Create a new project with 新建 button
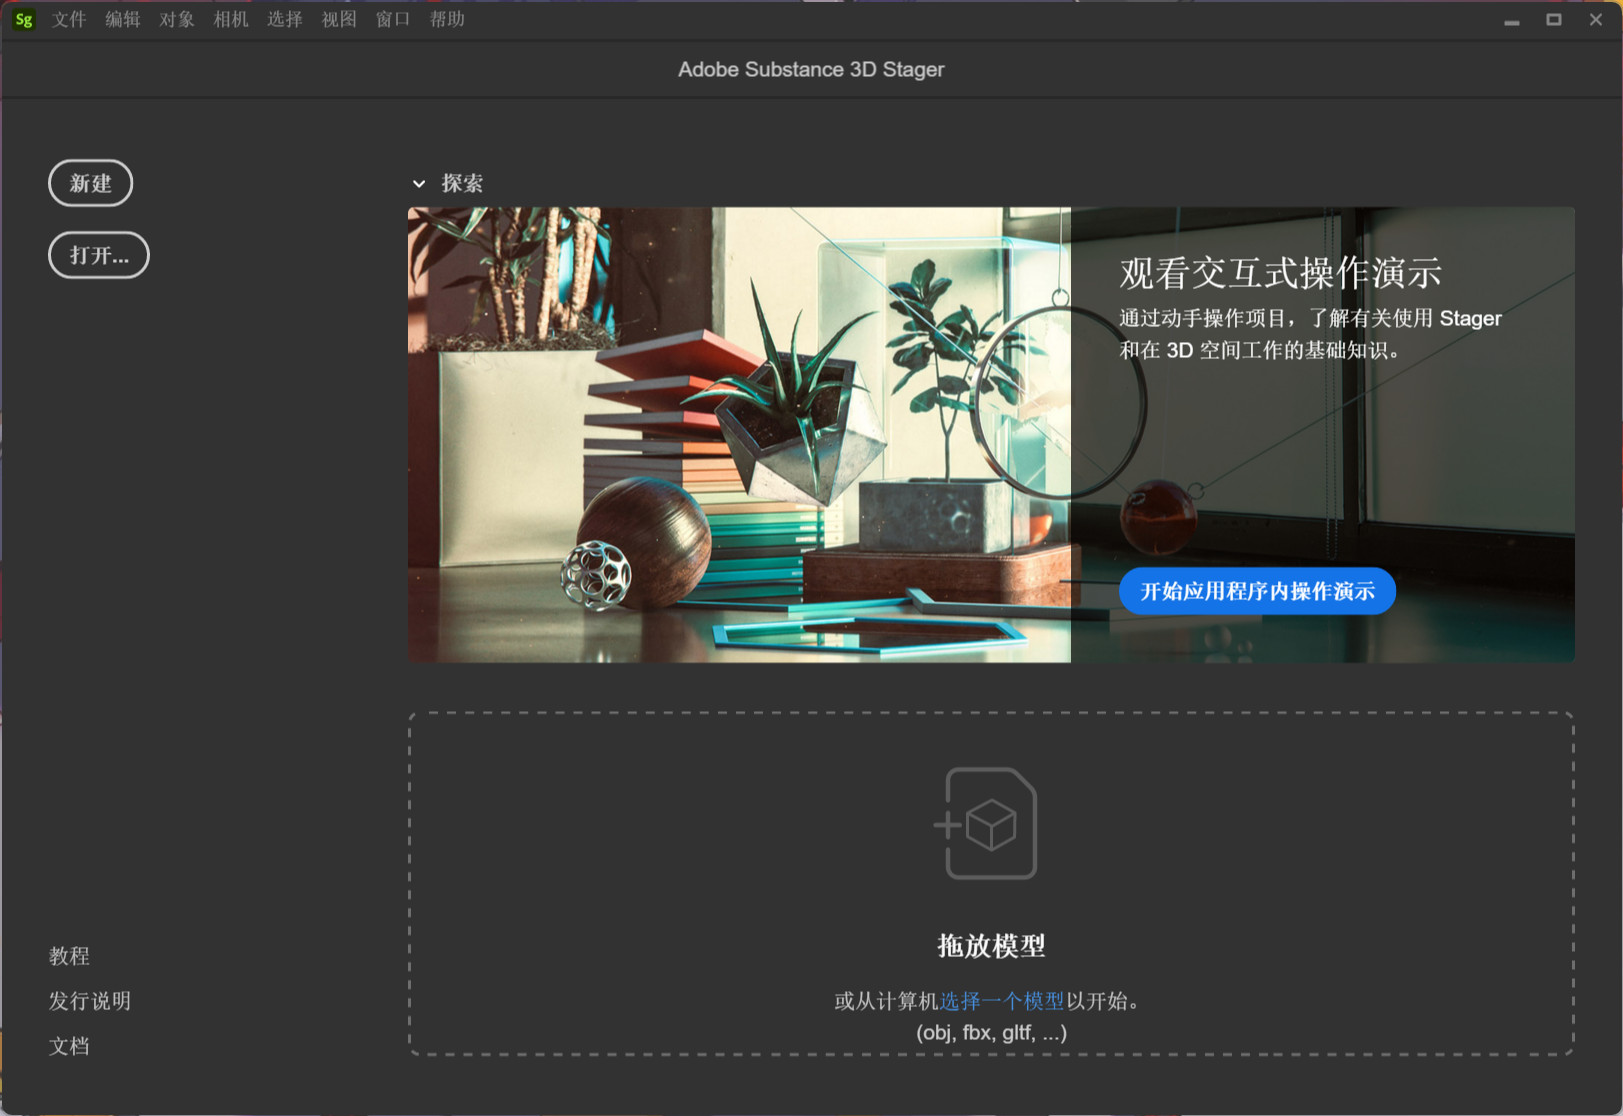Screen dimensions: 1623x1116 (x=90, y=183)
